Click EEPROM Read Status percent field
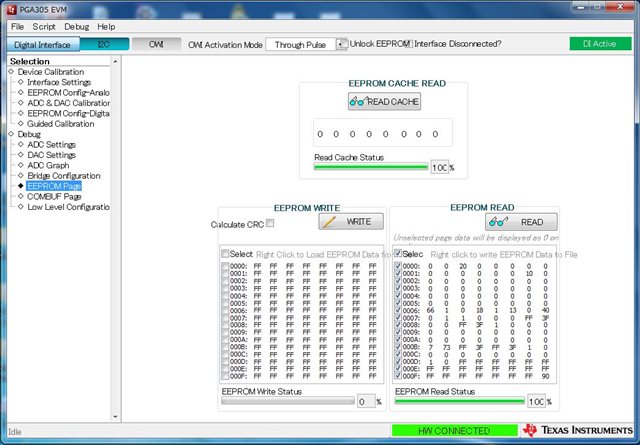The height and width of the screenshot is (445, 640). (536, 402)
